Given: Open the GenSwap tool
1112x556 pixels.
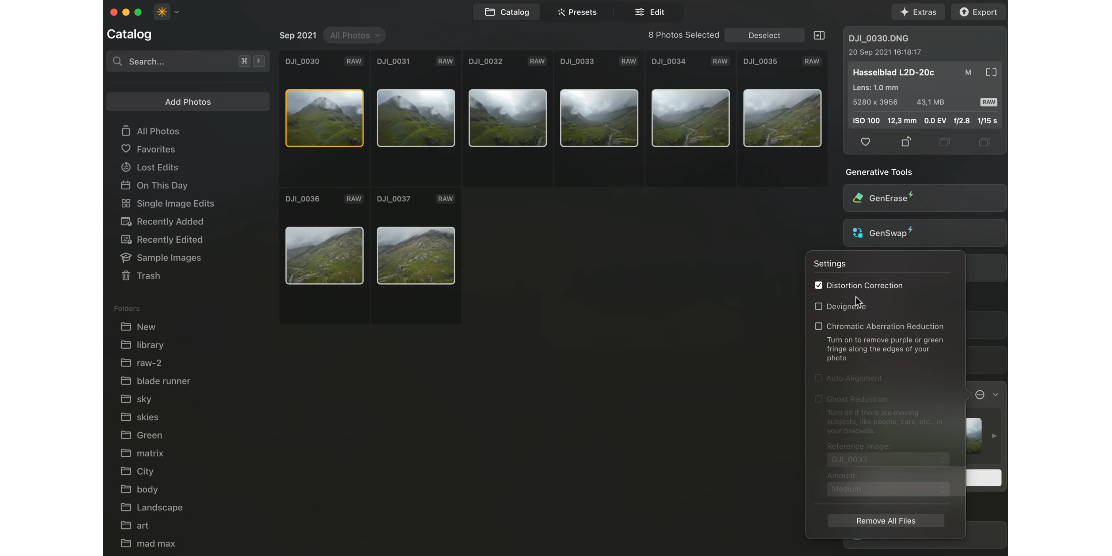Looking at the screenshot, I should 924,233.
